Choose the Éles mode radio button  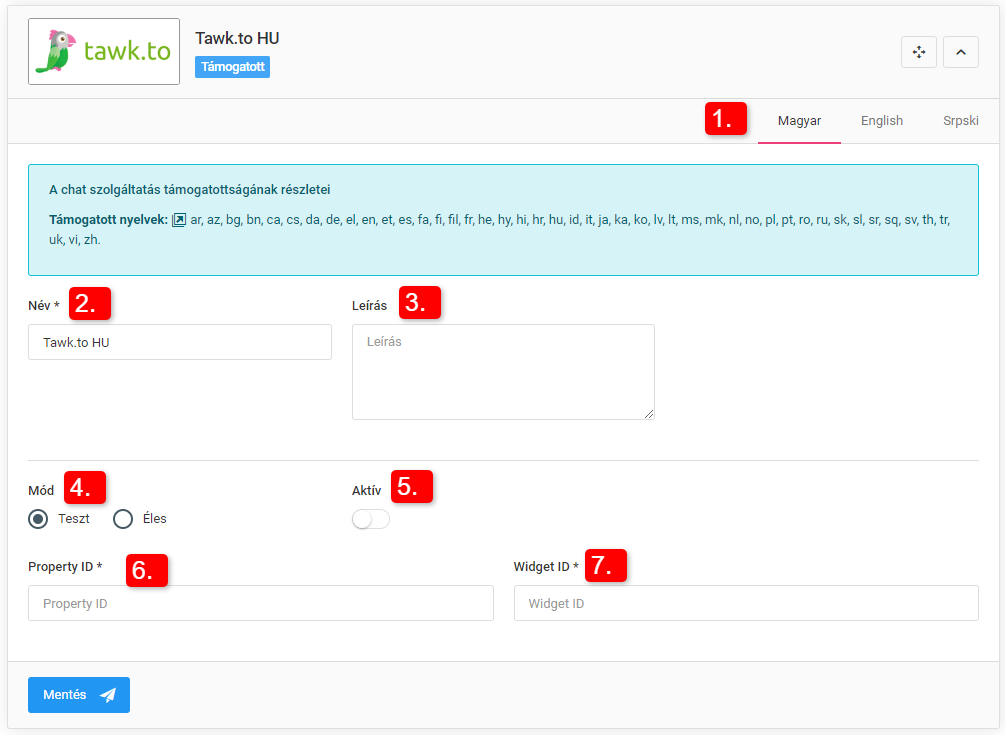pos(123,519)
